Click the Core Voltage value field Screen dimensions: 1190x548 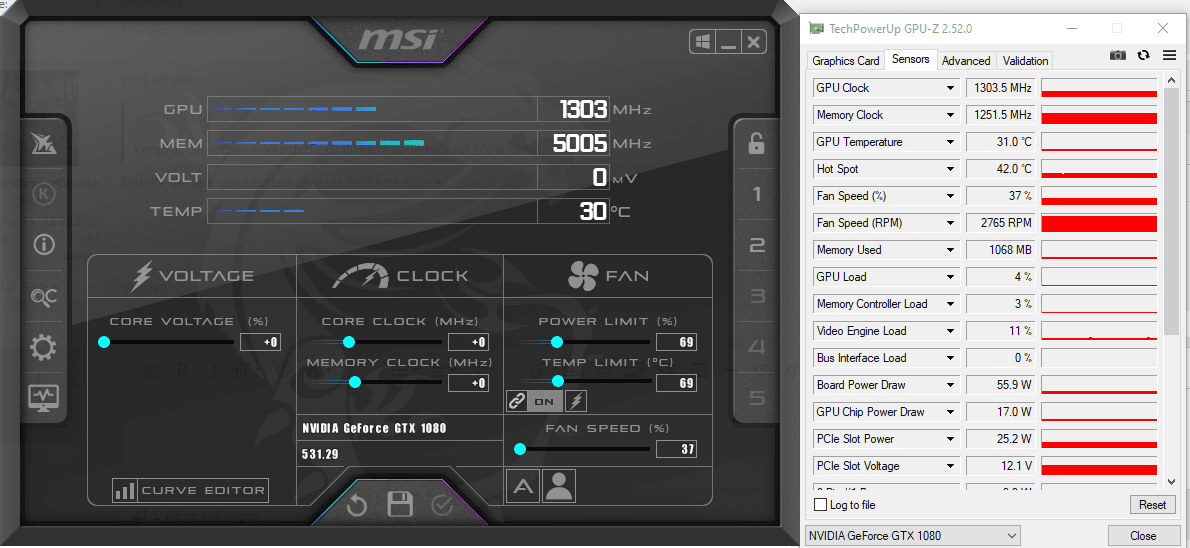[x=260, y=342]
